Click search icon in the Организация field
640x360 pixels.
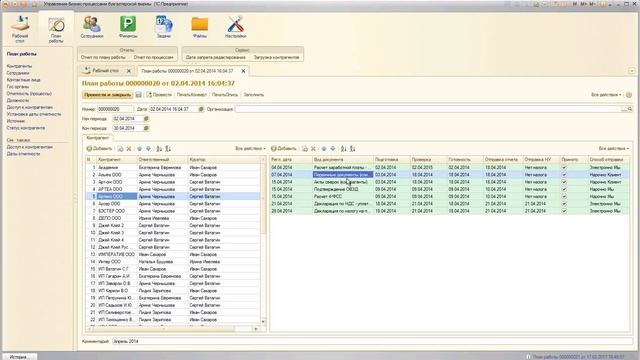click(630, 109)
